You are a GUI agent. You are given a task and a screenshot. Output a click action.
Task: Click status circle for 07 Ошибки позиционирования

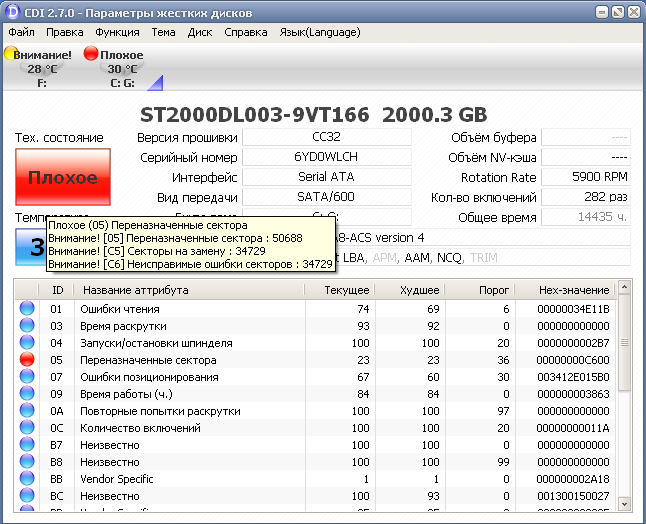click(27, 376)
